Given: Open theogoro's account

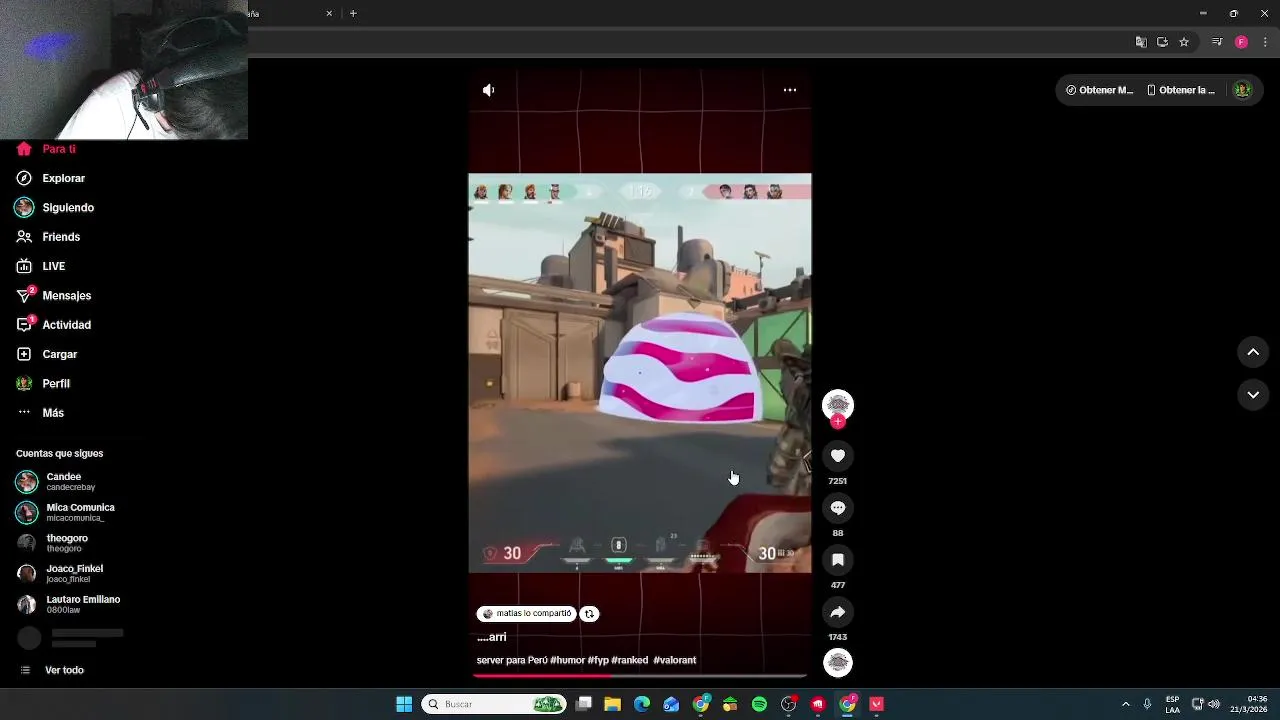Looking at the screenshot, I should [52, 543].
